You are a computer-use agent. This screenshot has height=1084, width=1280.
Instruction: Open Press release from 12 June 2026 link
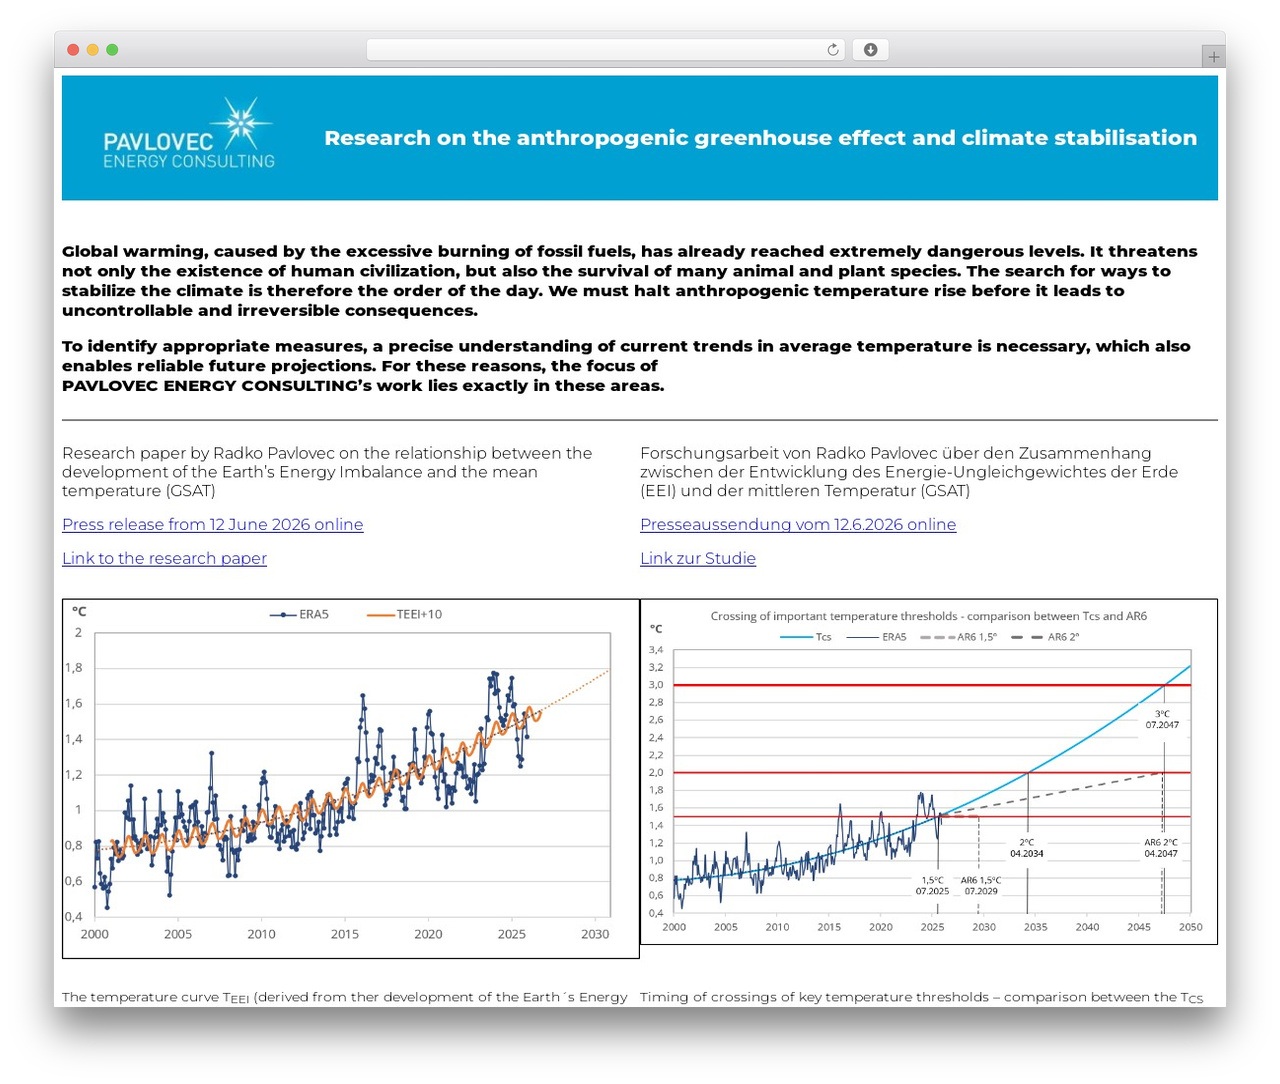click(x=212, y=524)
